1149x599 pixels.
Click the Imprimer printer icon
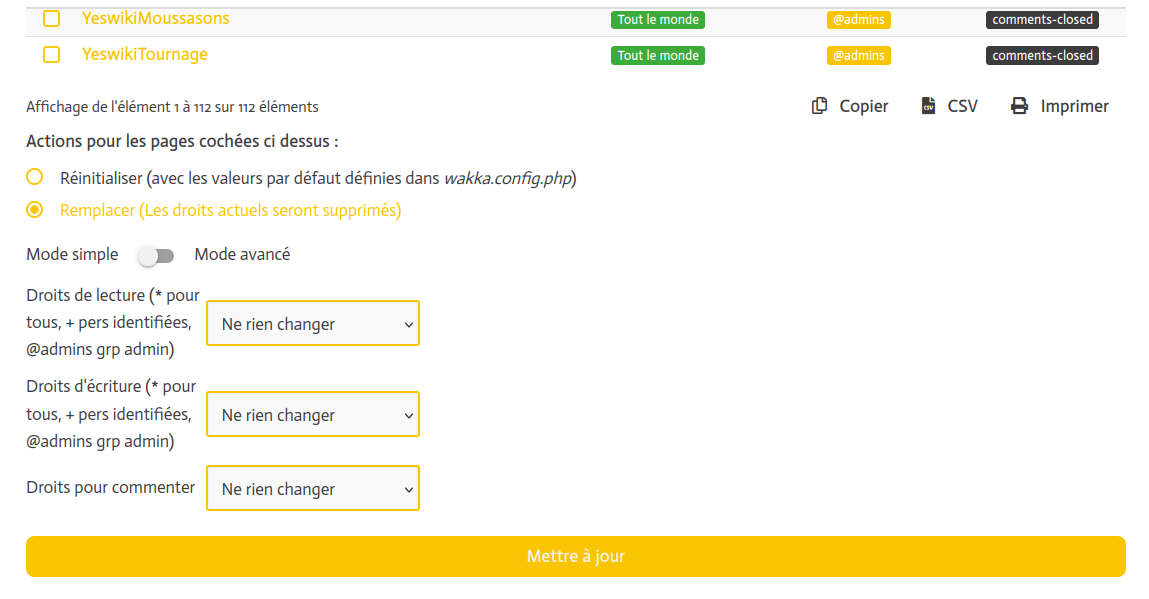click(1019, 106)
